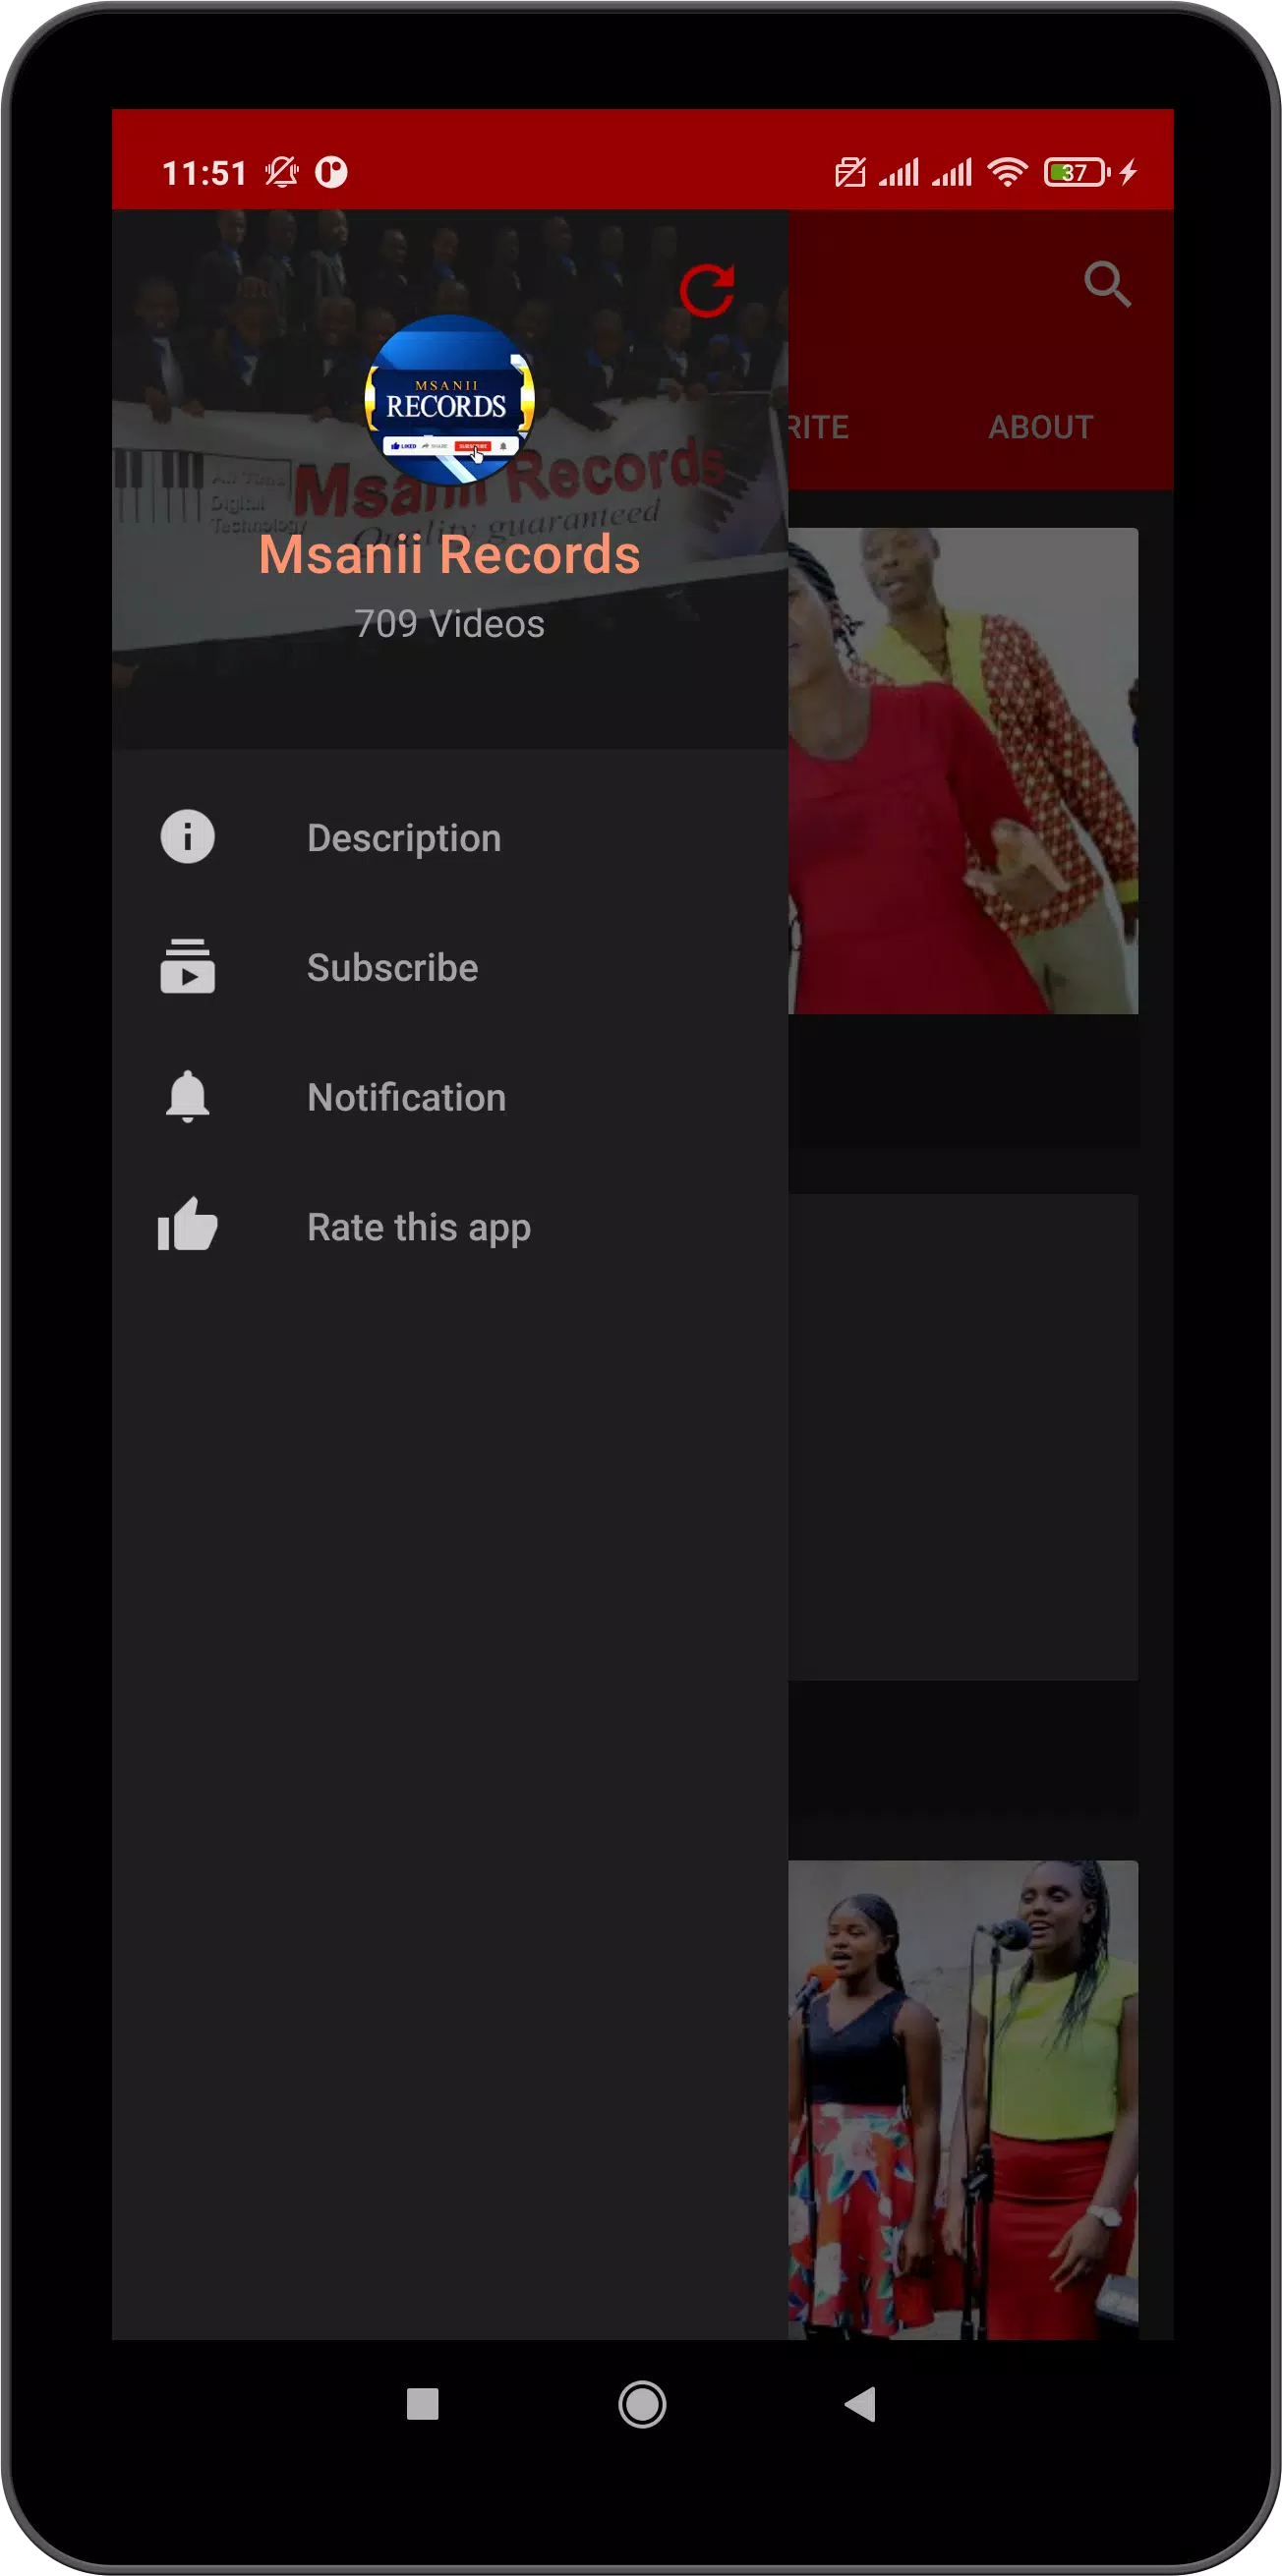Tap the Description info icon
Screen dimensions: 1282x2576
(x=188, y=836)
